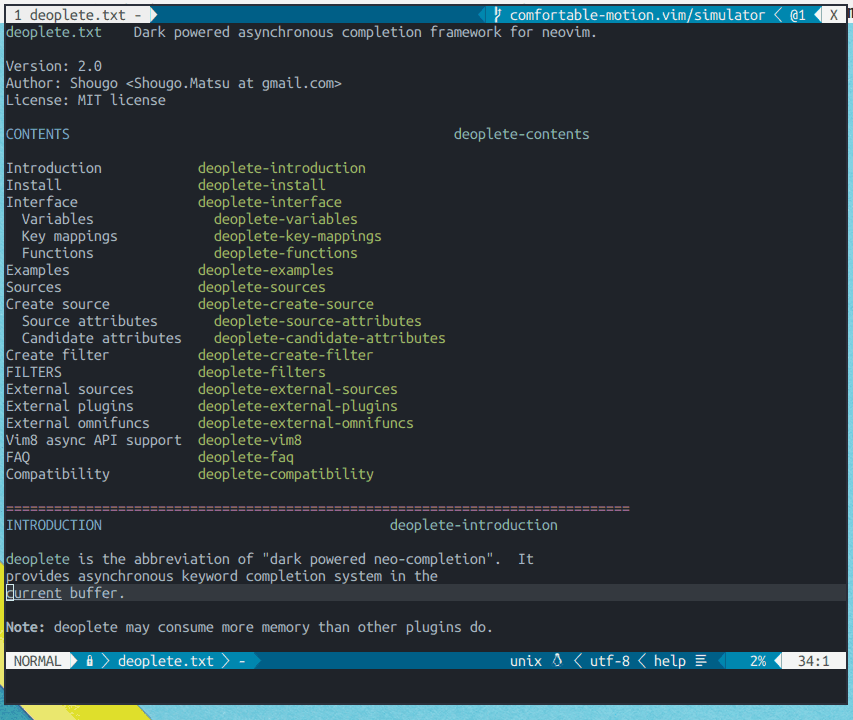Open the deoplete-create-source tag

(x=286, y=304)
